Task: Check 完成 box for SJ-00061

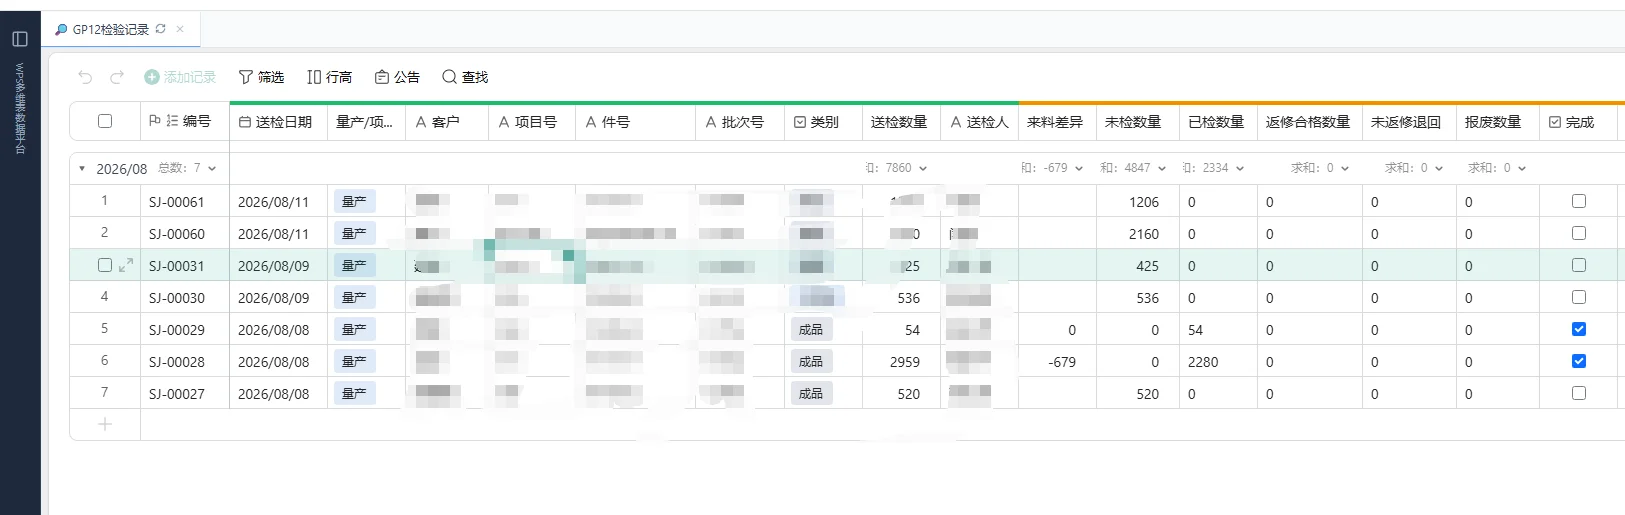Action: point(1579,201)
